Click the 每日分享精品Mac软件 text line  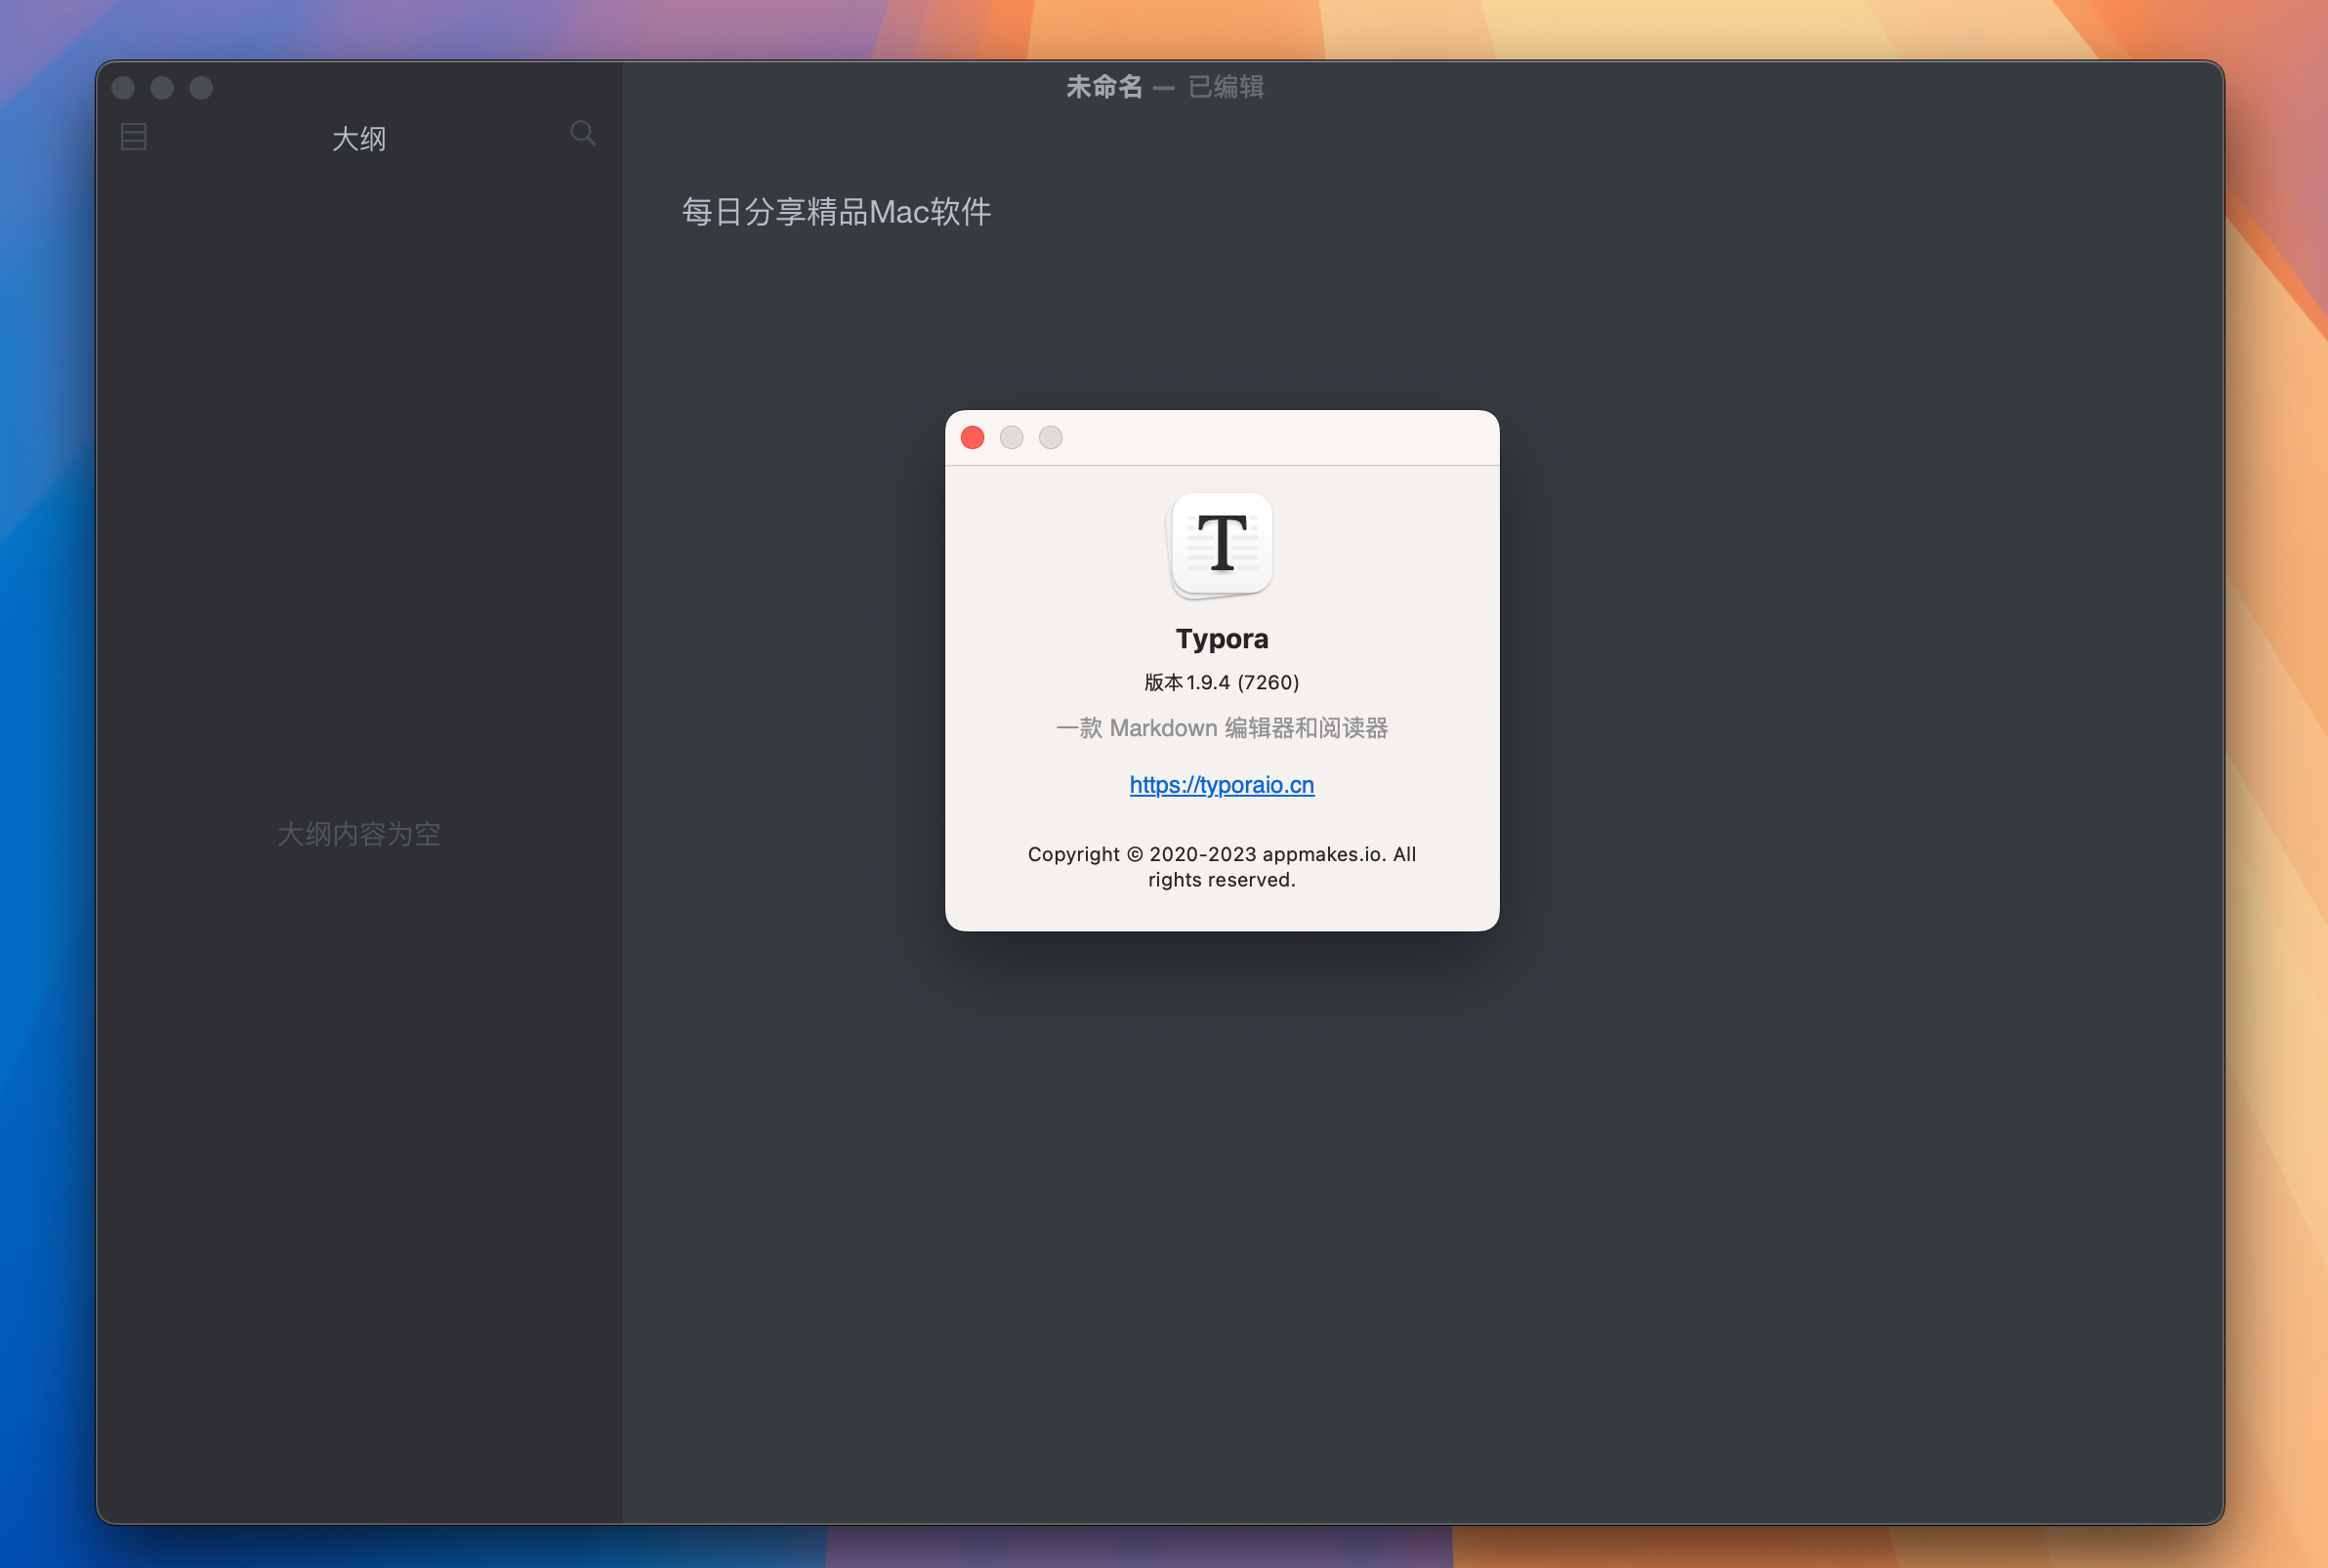836,212
